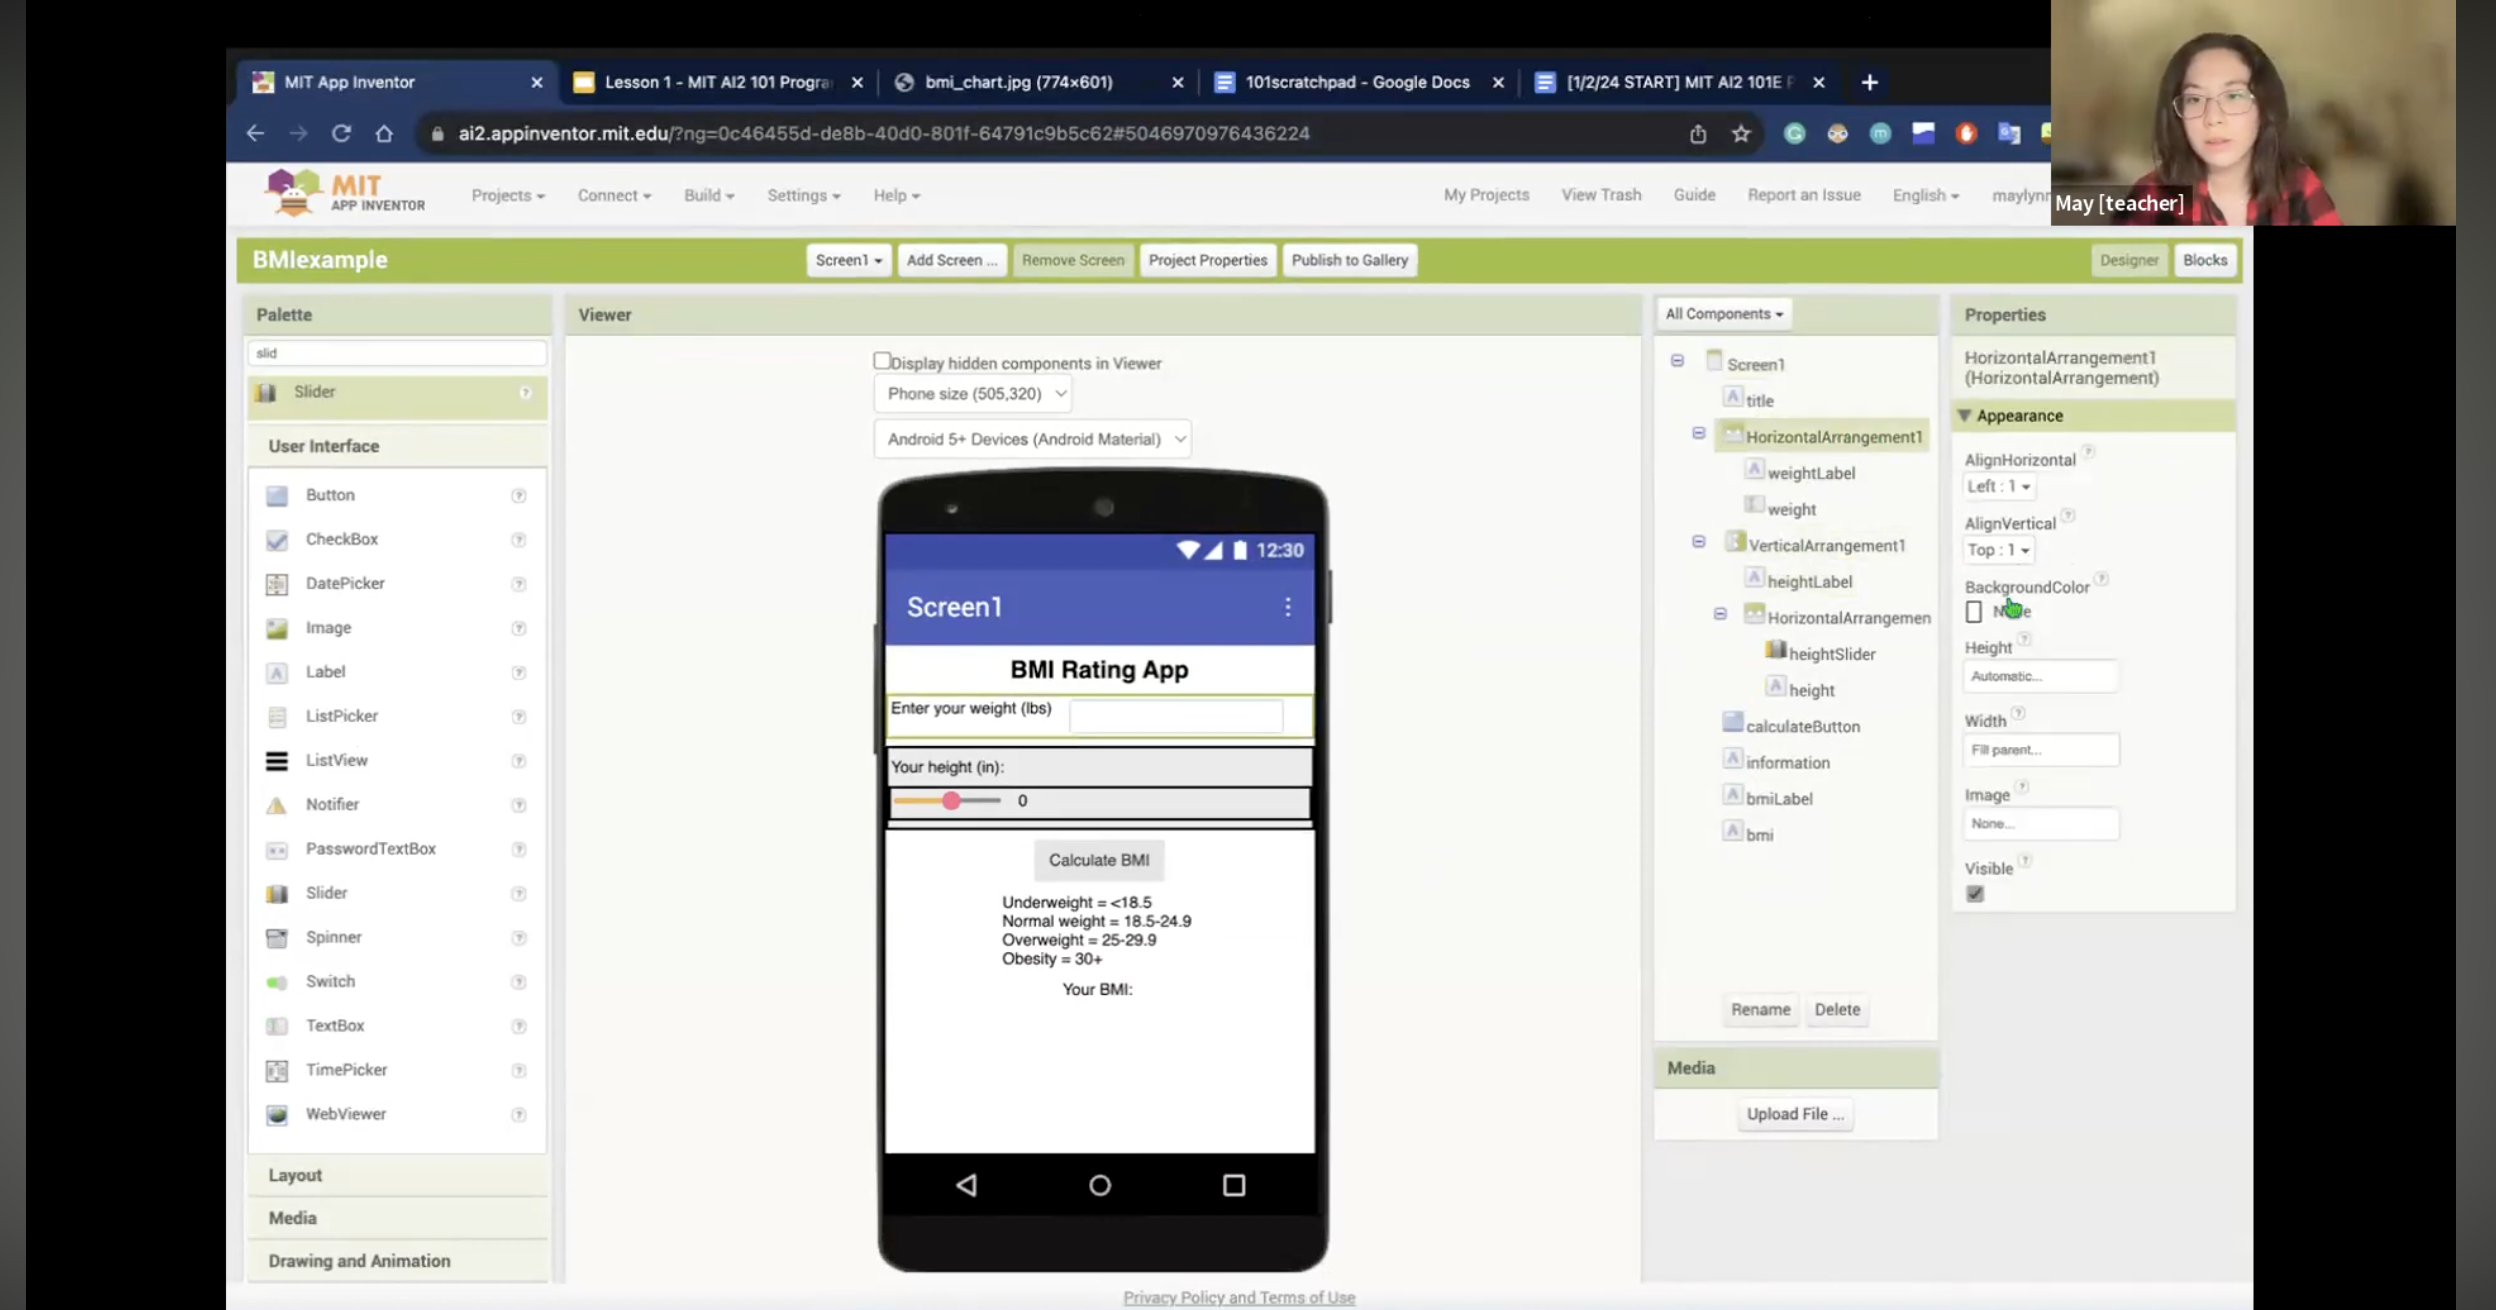
Task: Bookmark page with the star icon
Action: point(1741,133)
